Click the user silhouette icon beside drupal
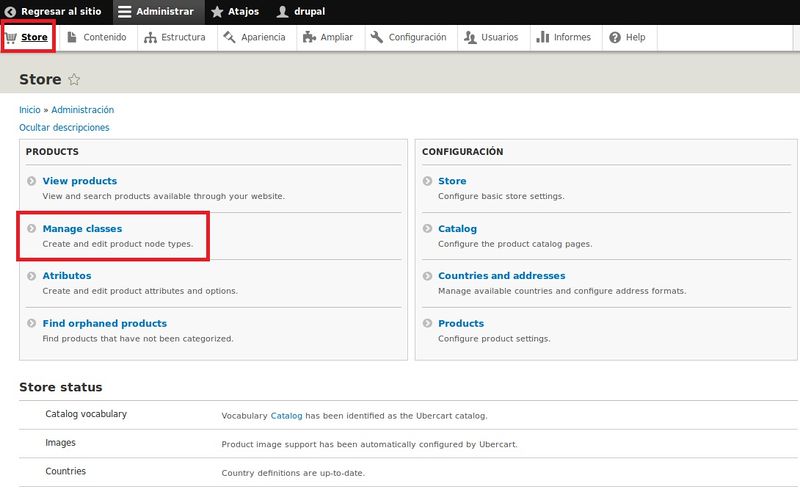 tap(282, 11)
